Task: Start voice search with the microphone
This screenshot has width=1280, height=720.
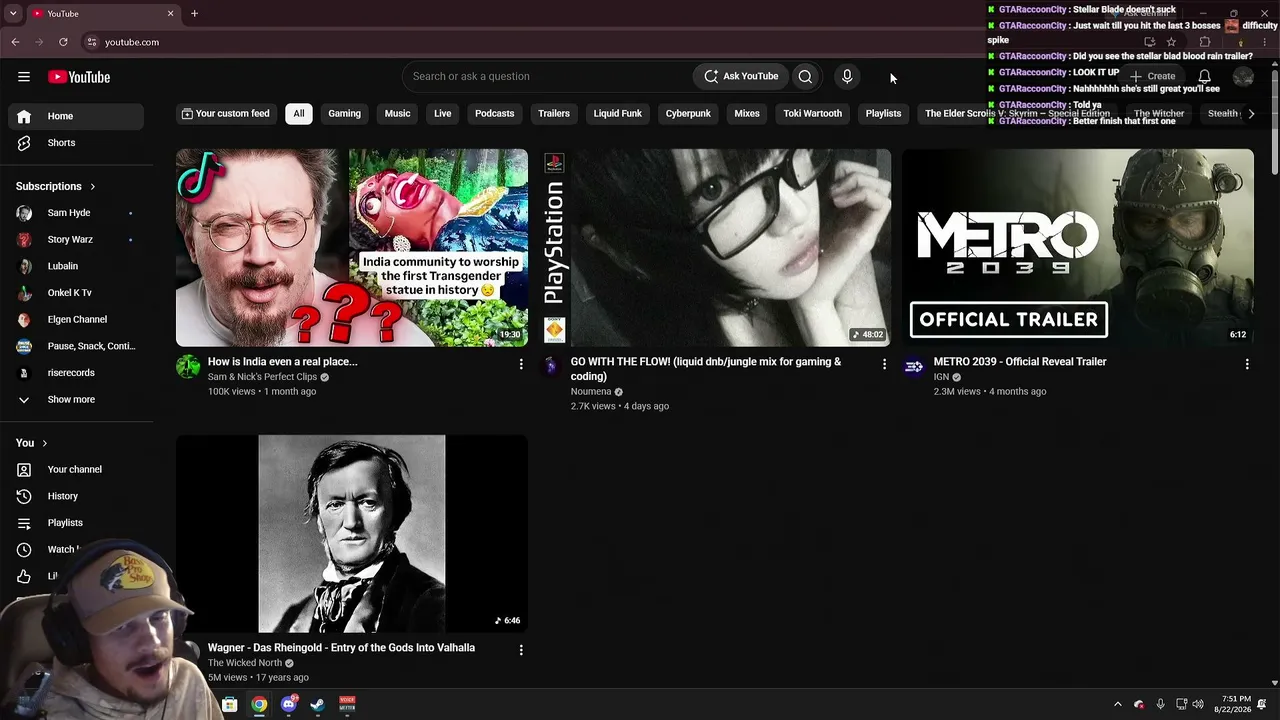Action: tap(847, 76)
